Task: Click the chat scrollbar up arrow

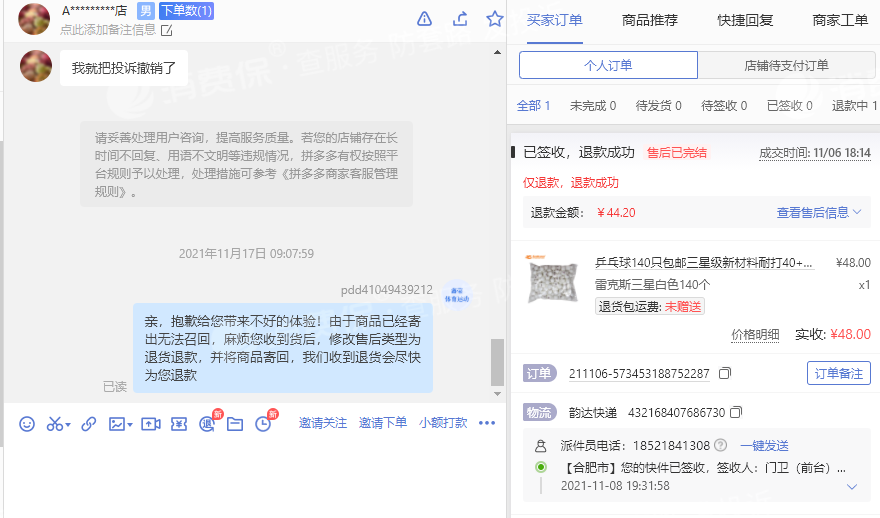Action: pyautogui.click(x=497, y=52)
